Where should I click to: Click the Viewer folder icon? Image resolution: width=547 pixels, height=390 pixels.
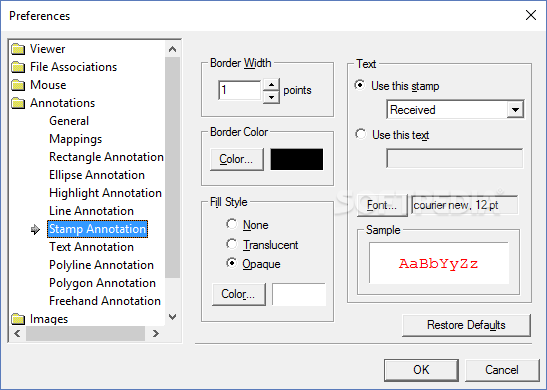click(x=18, y=49)
